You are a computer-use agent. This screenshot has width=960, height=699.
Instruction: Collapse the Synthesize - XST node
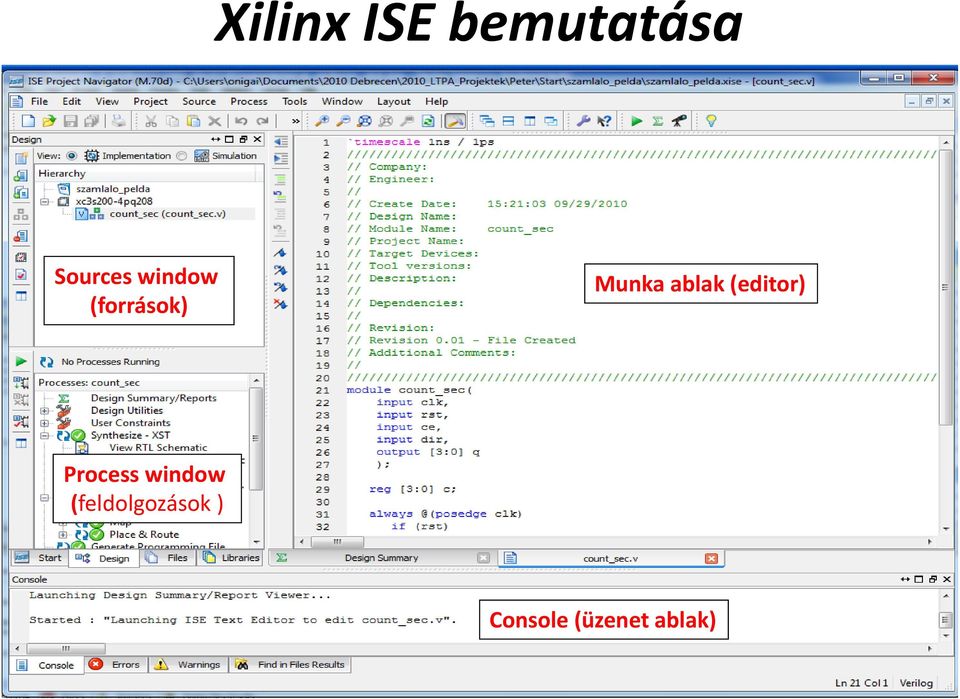click(45, 436)
